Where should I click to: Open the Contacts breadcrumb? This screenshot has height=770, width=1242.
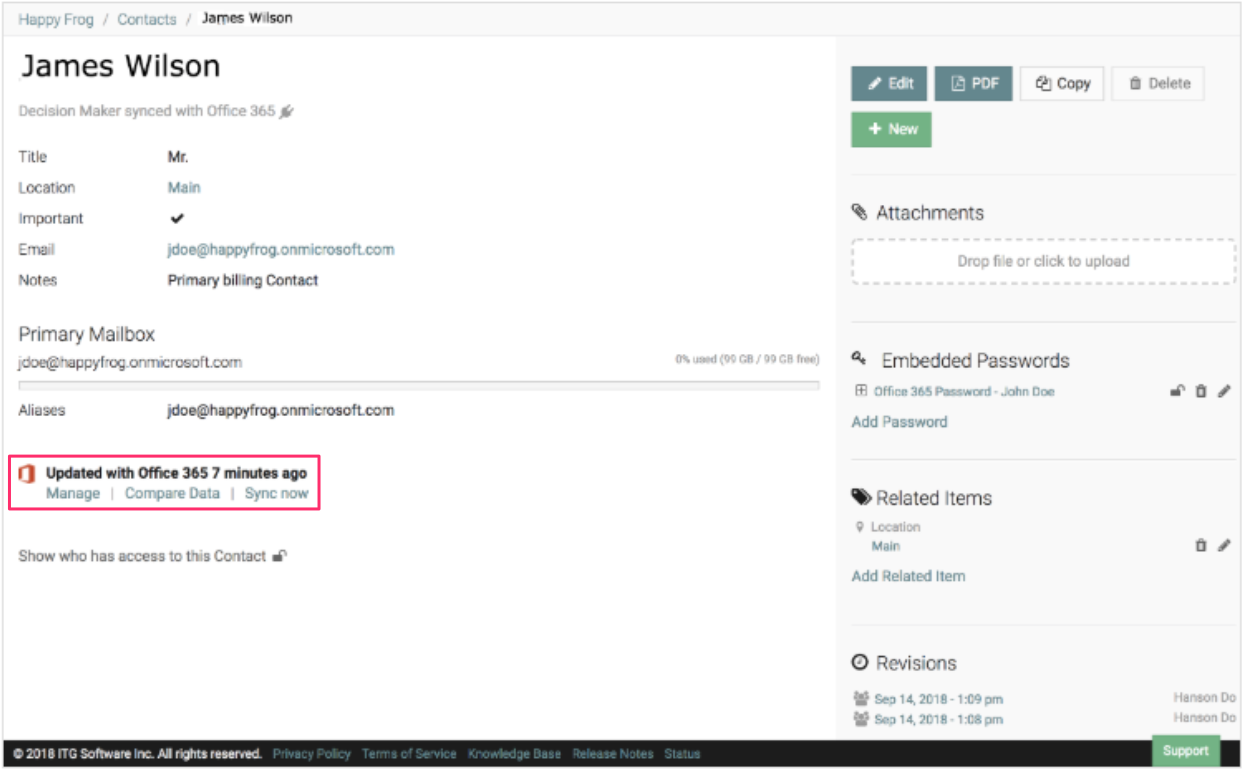pos(146,19)
